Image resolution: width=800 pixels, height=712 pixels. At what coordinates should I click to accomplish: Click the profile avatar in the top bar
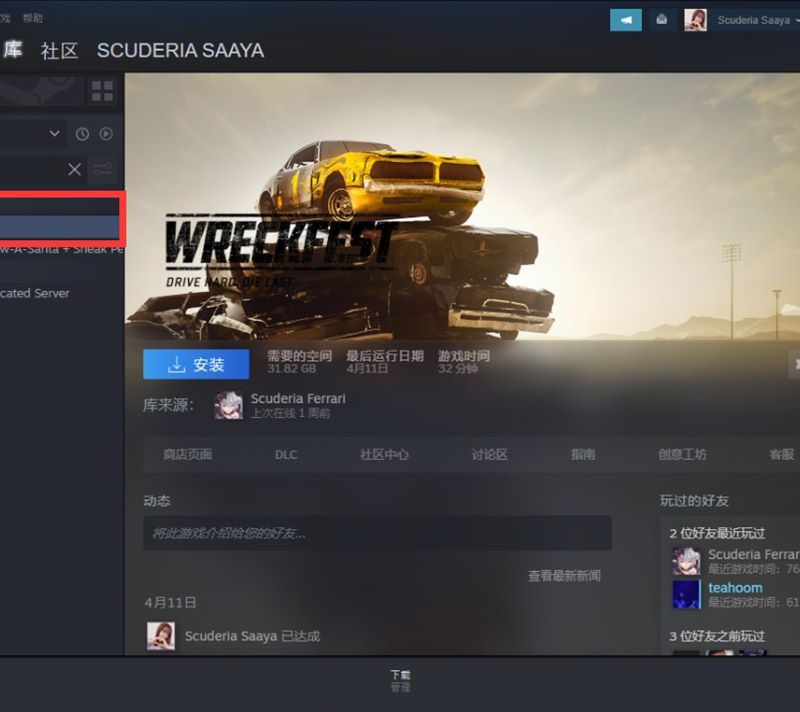pyautogui.click(x=695, y=20)
